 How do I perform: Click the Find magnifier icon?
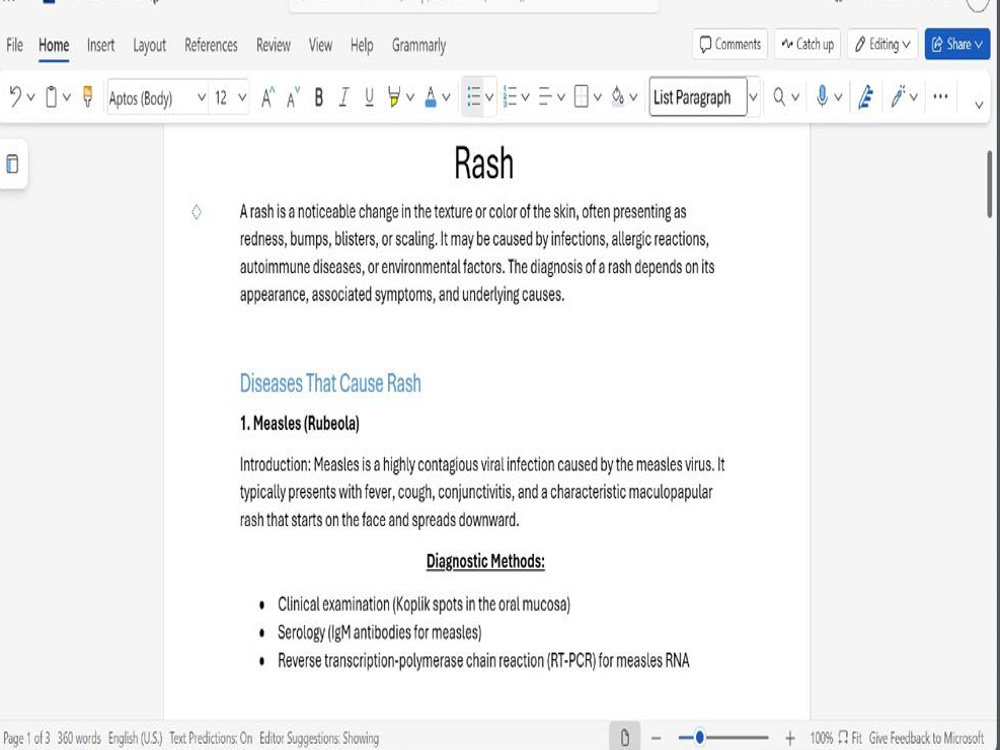pyautogui.click(x=779, y=97)
